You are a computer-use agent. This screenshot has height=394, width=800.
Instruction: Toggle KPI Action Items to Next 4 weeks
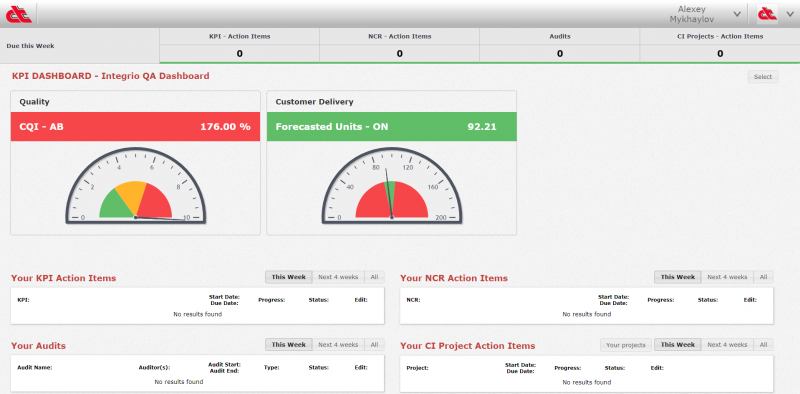point(338,277)
